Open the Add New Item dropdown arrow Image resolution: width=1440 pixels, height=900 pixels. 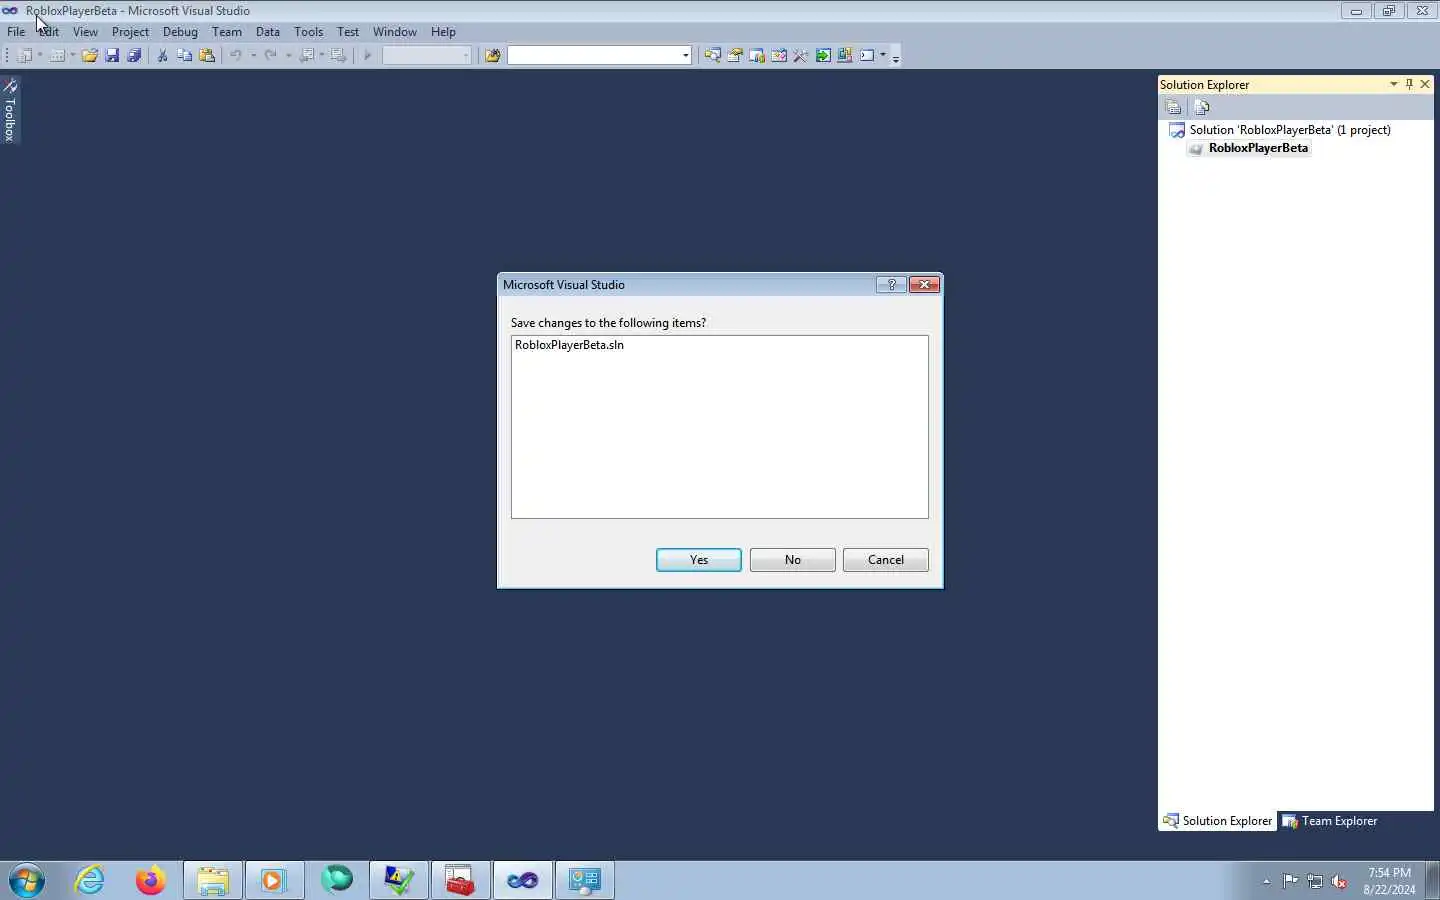click(x=72, y=56)
